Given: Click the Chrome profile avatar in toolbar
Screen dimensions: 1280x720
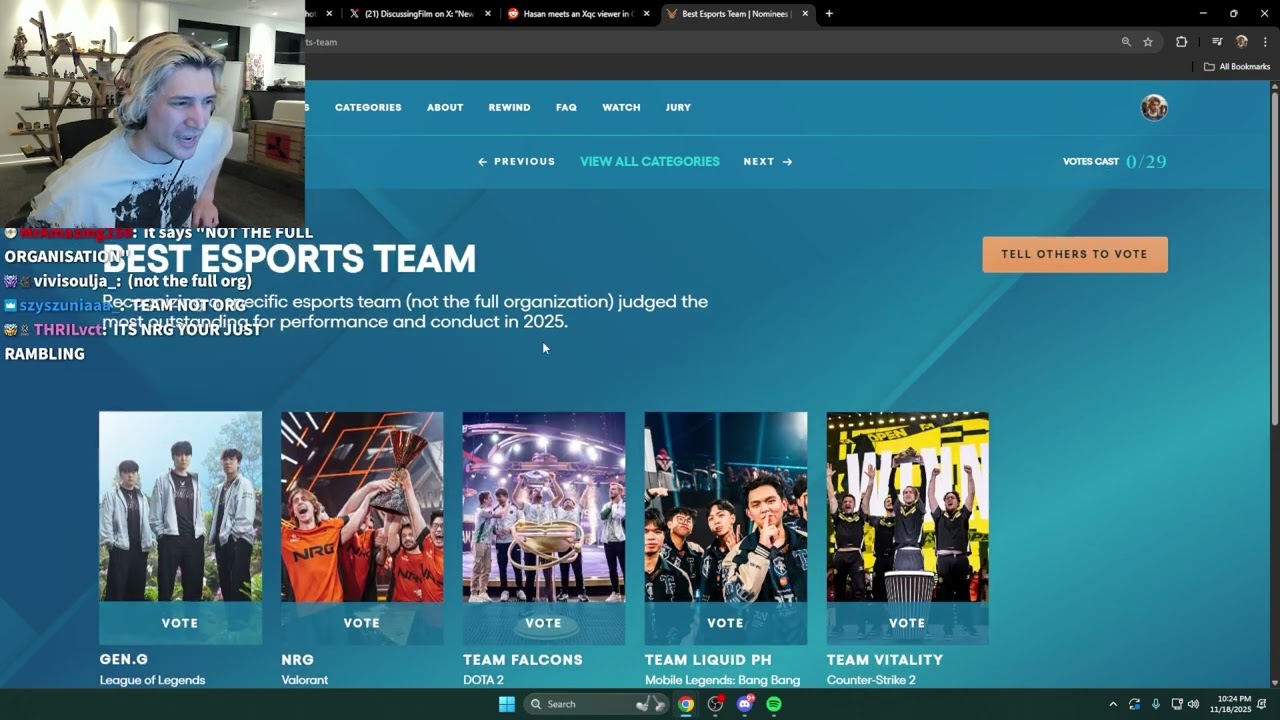Looking at the screenshot, I should 1242,42.
